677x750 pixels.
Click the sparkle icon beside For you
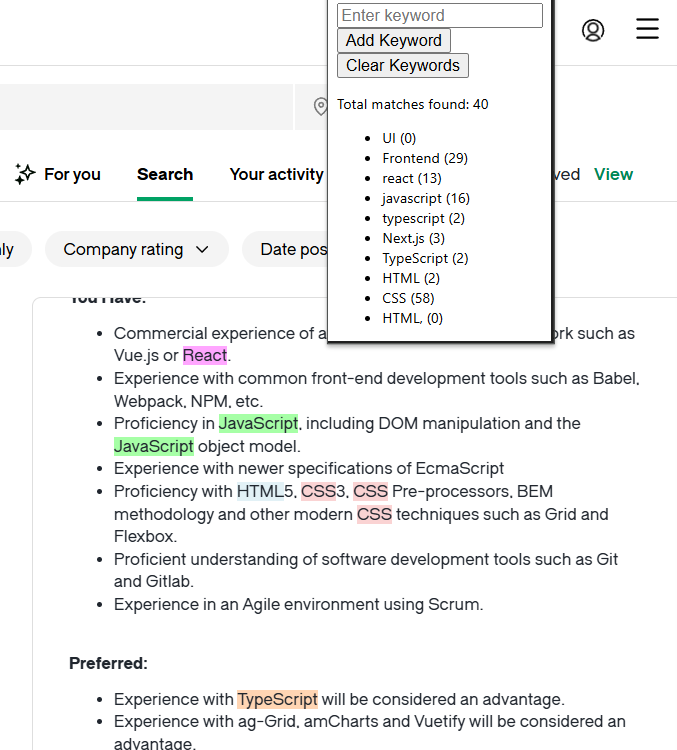pyautogui.click(x=25, y=174)
